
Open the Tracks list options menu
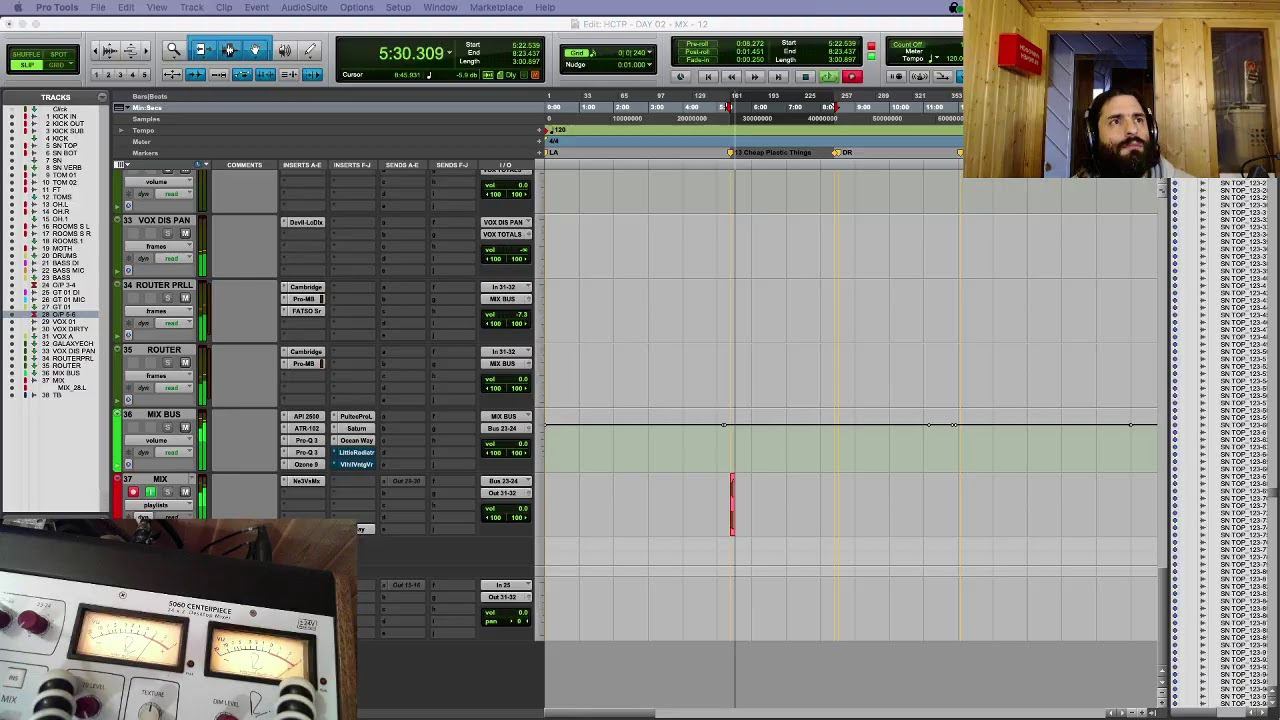(102, 97)
